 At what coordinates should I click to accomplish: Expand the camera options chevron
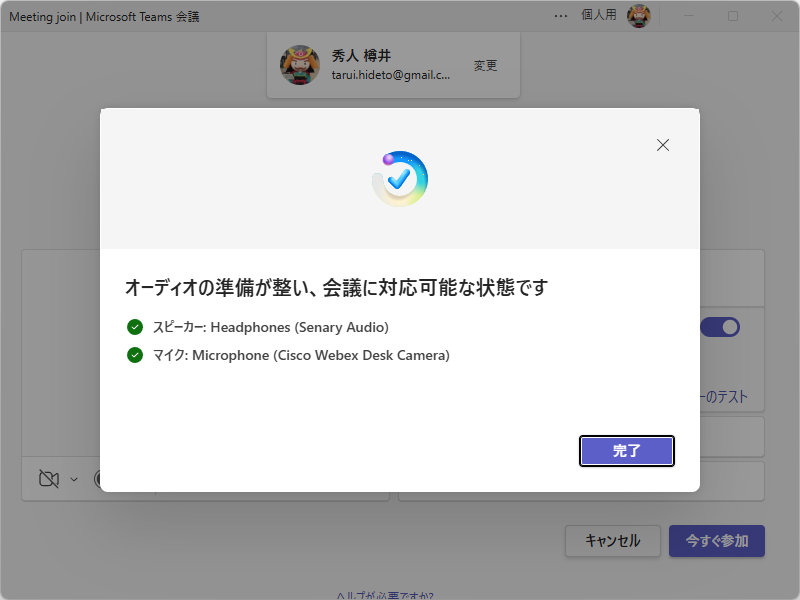pyautogui.click(x=74, y=480)
